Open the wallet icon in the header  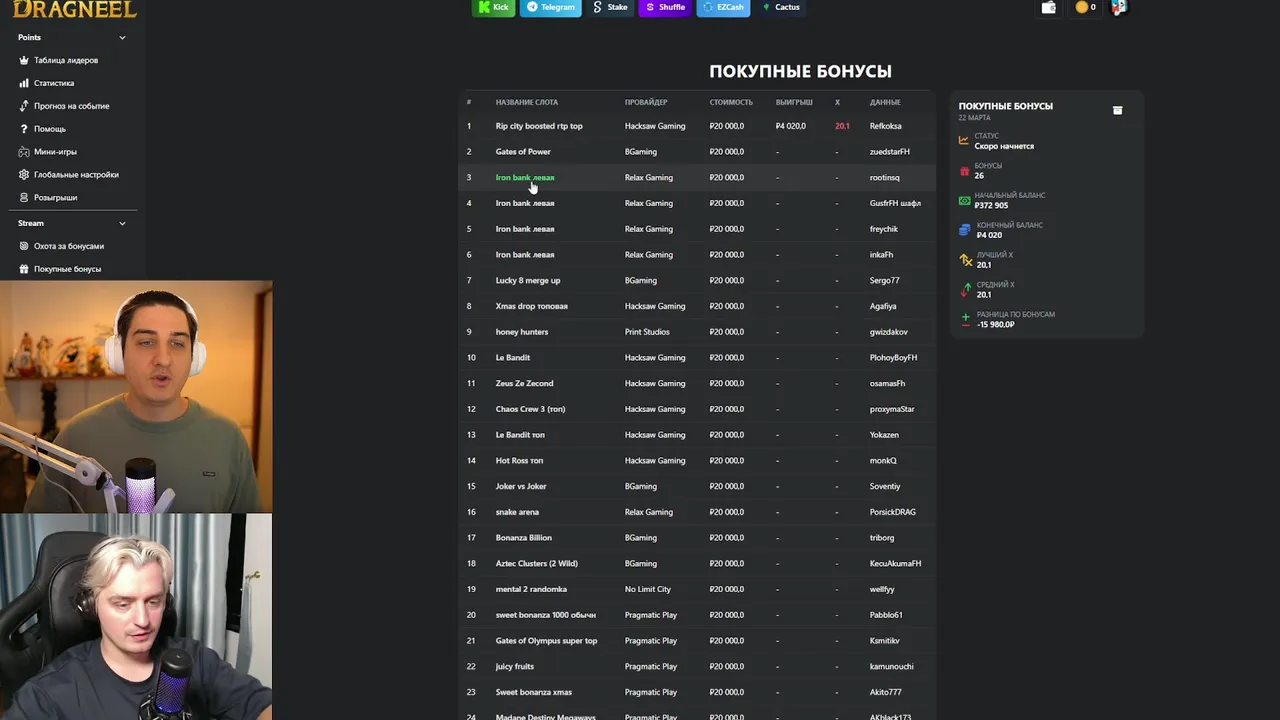[1048, 7]
